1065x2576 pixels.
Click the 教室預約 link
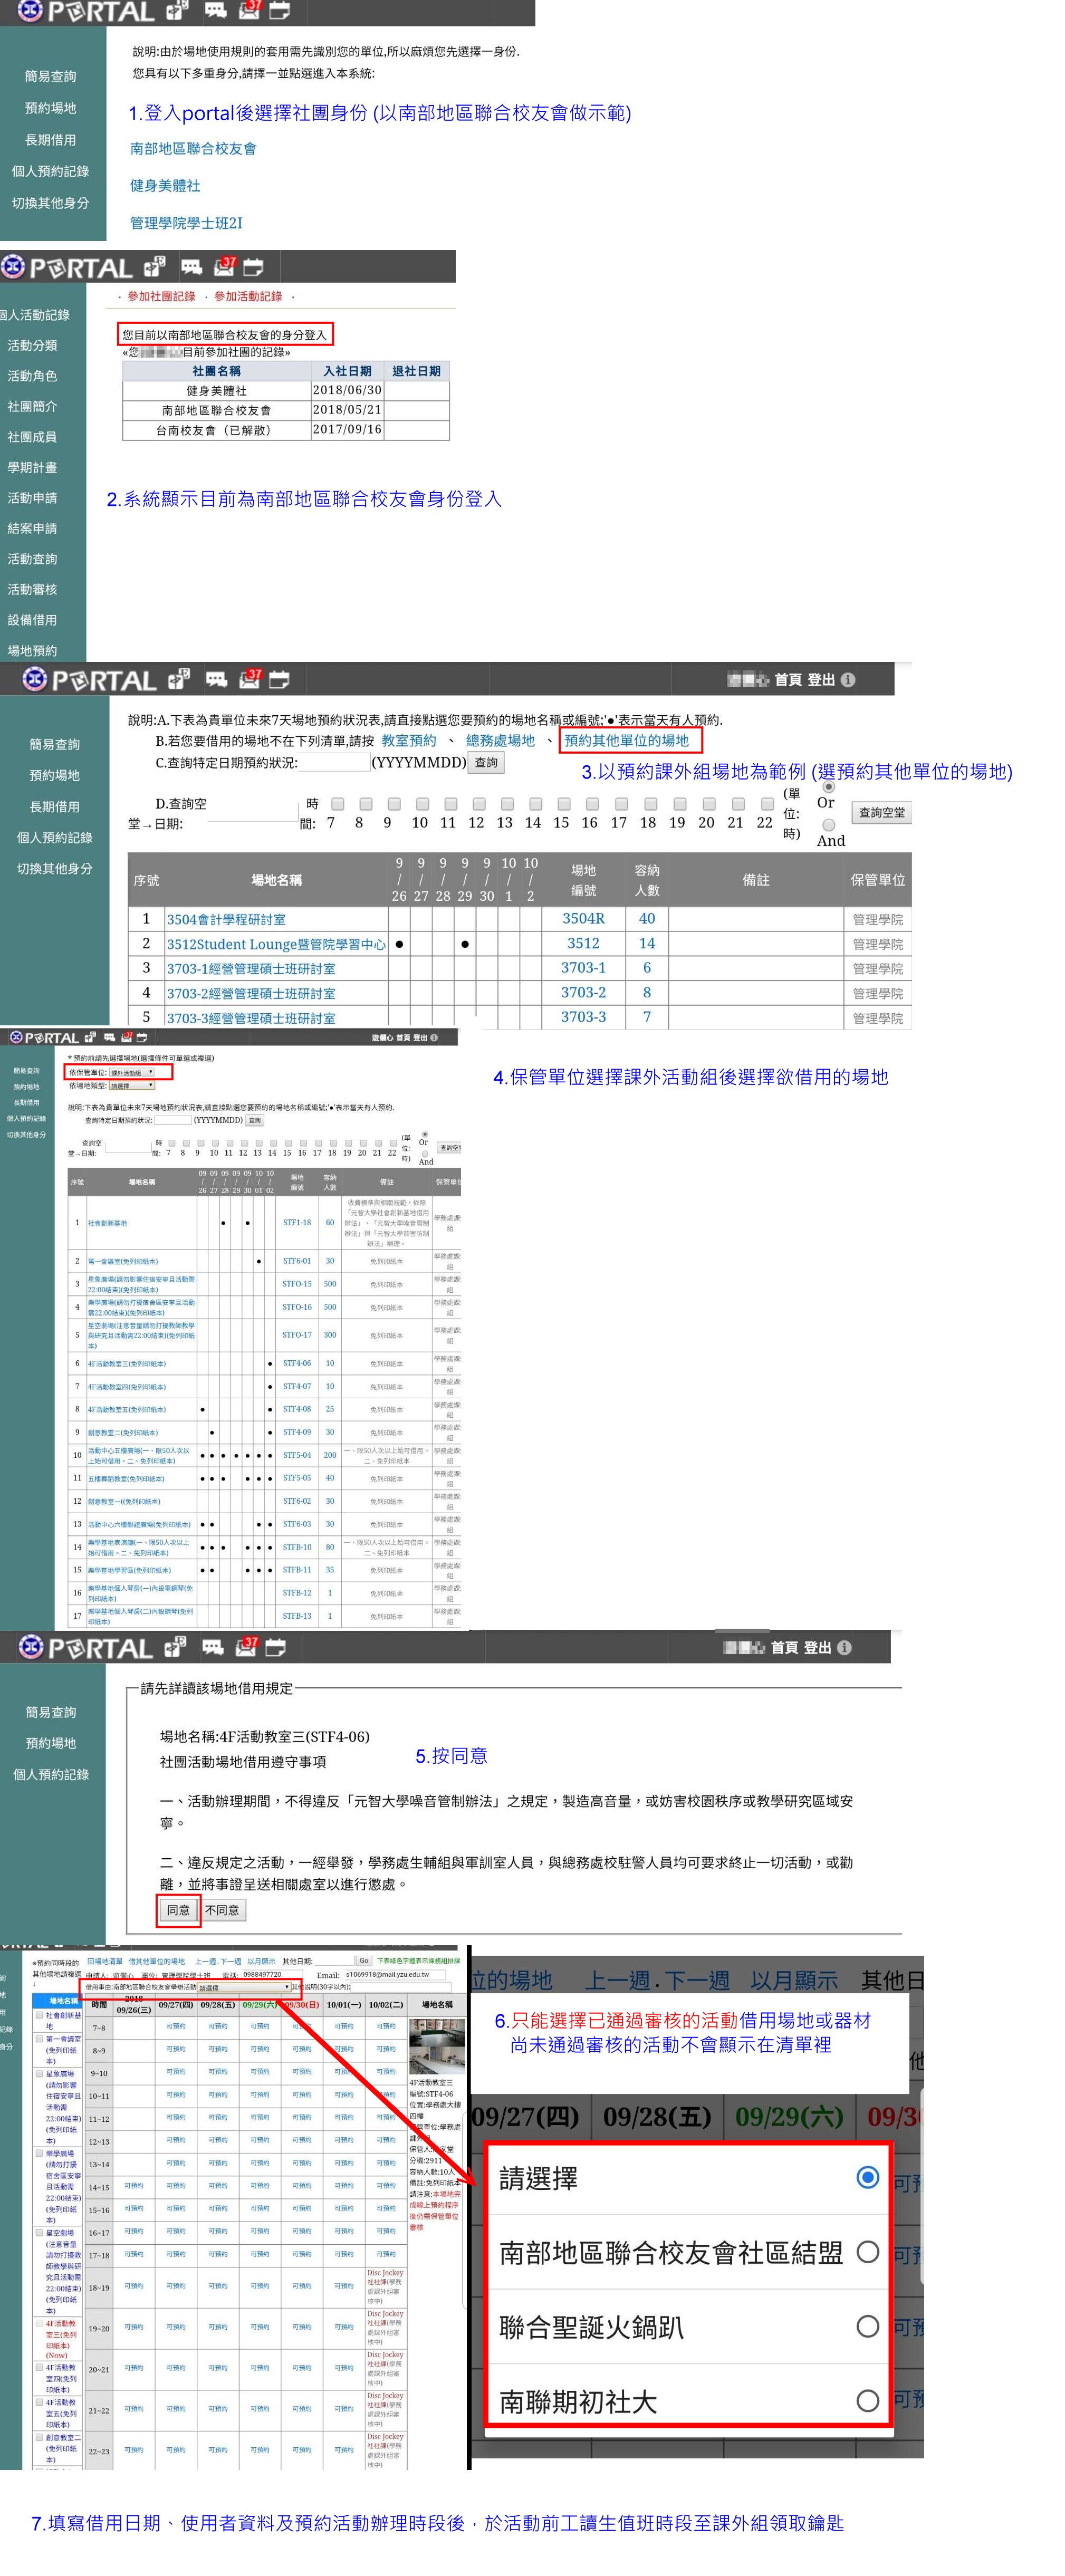[x=409, y=740]
